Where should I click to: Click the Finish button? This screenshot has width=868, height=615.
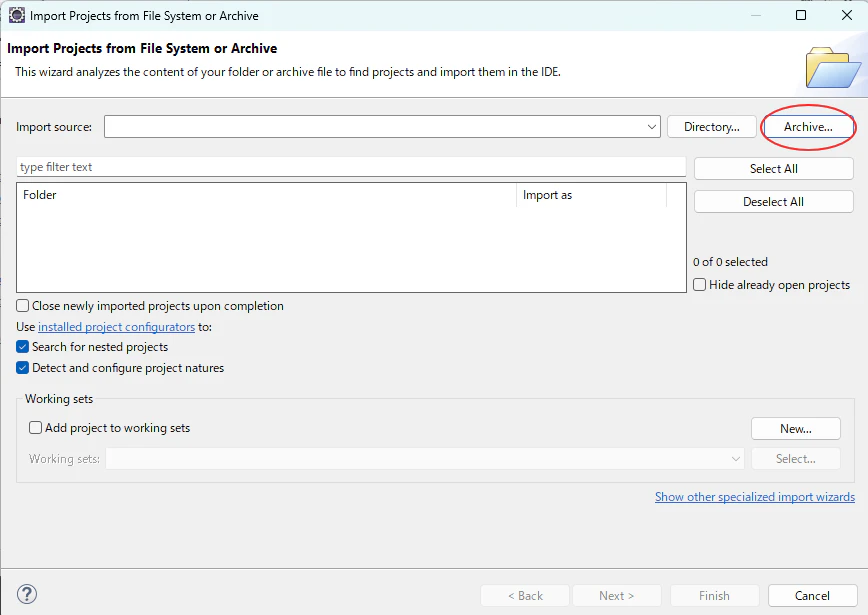(714, 596)
